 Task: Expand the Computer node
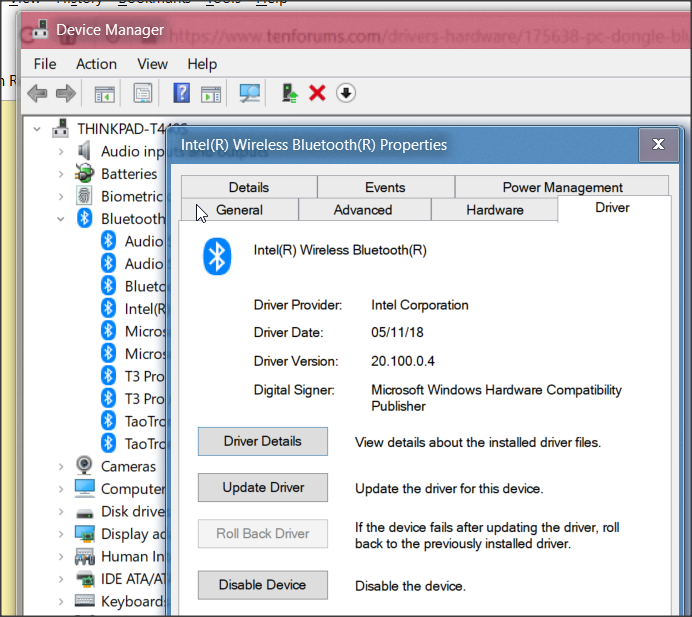click(61, 489)
